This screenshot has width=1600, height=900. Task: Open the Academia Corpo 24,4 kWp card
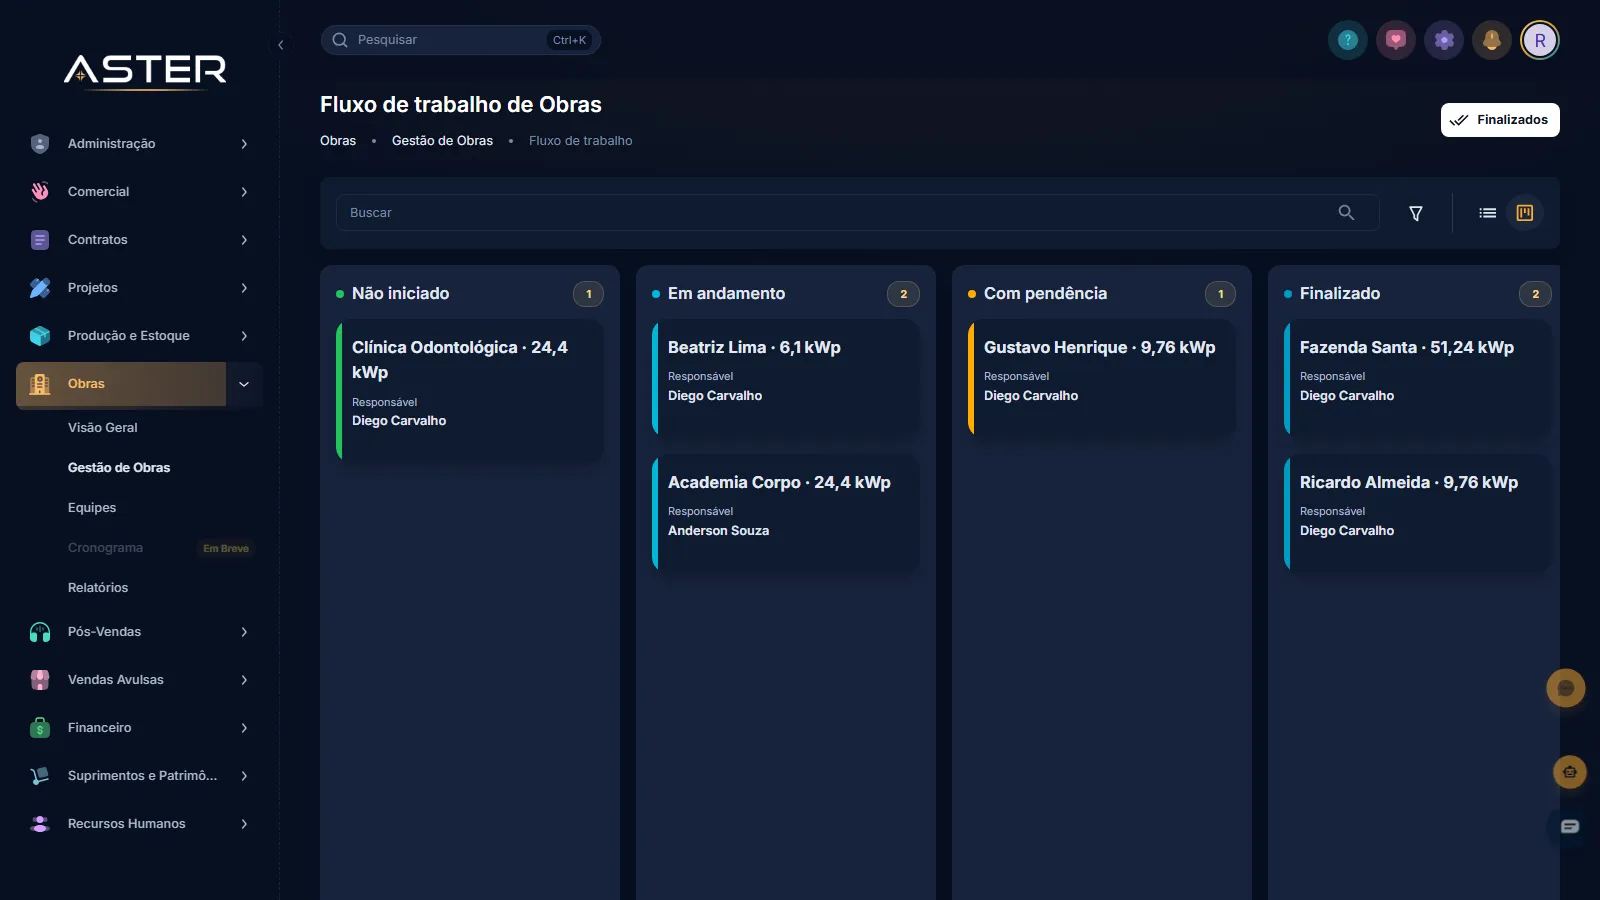click(786, 513)
